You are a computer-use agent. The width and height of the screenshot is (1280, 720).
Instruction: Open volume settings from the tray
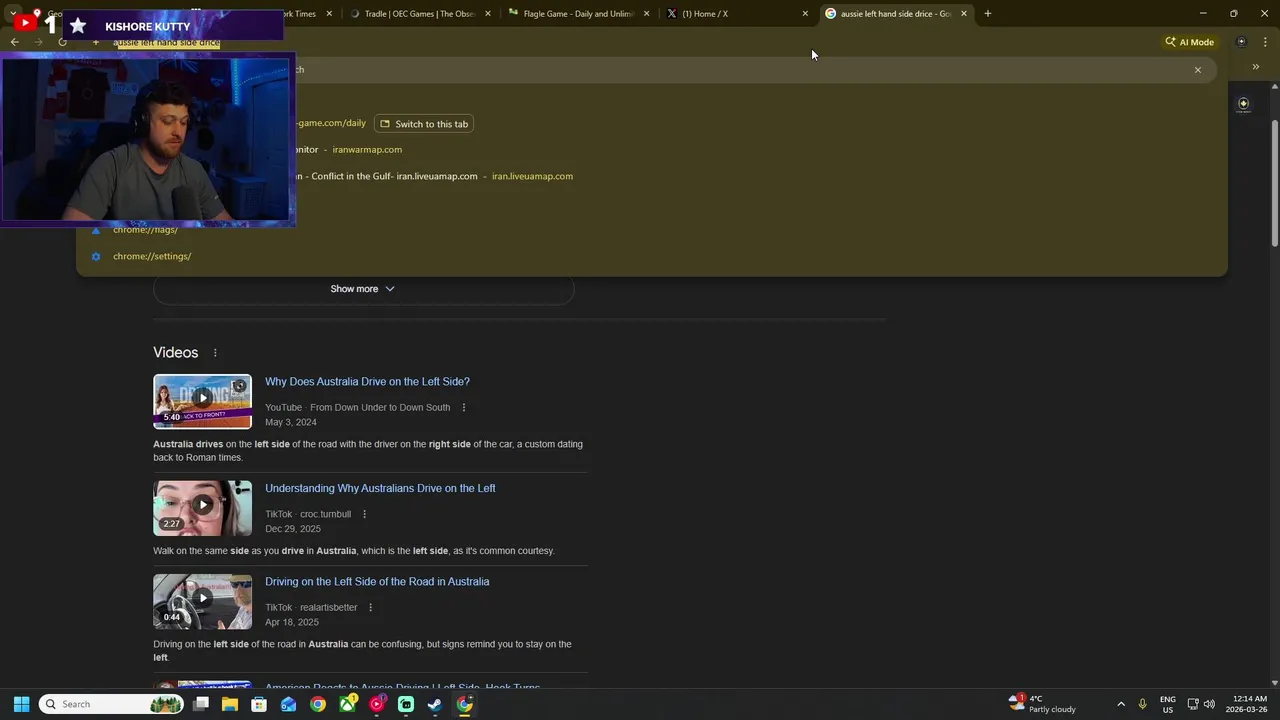1209,704
